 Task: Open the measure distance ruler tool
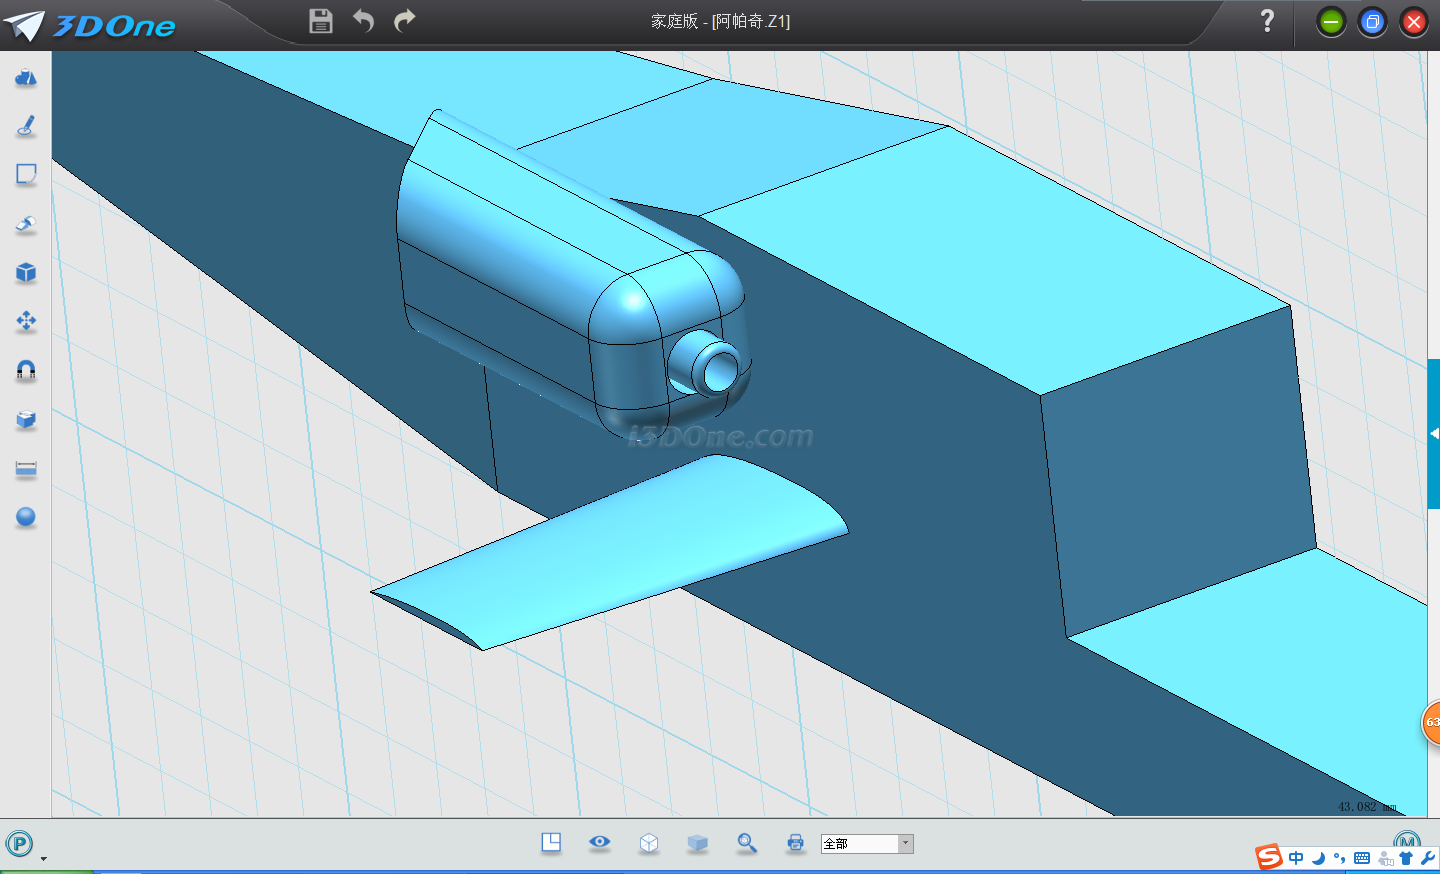pyautogui.click(x=26, y=469)
